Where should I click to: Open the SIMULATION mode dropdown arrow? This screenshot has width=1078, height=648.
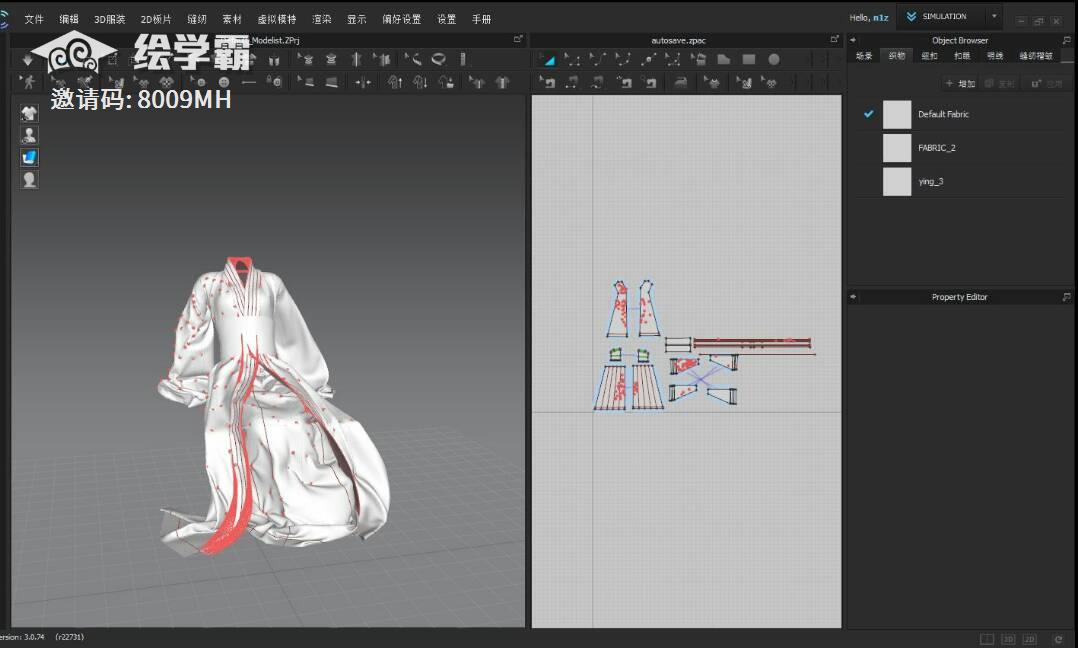[x=994, y=17]
